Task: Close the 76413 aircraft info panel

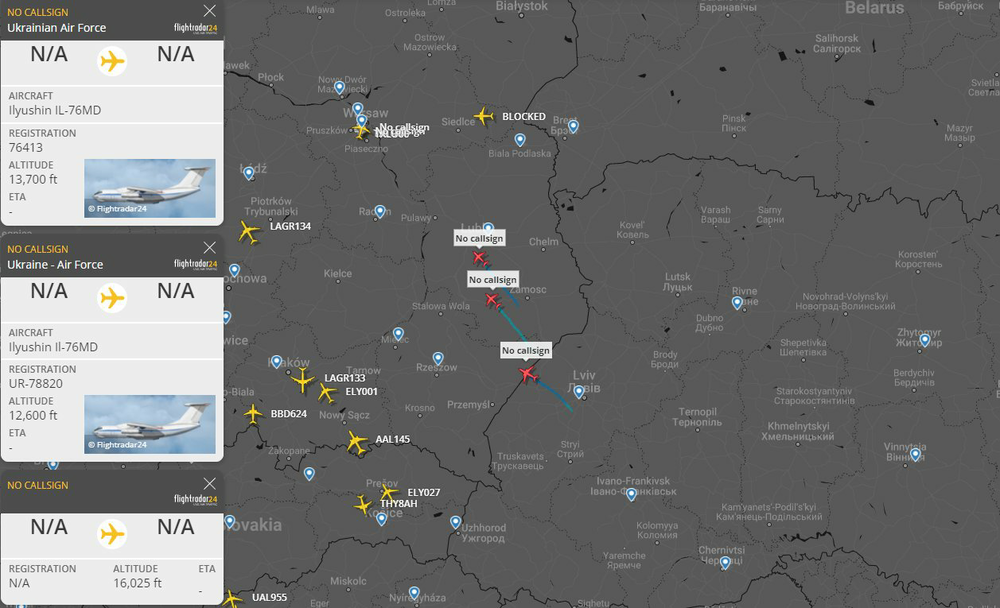Action: click(209, 10)
